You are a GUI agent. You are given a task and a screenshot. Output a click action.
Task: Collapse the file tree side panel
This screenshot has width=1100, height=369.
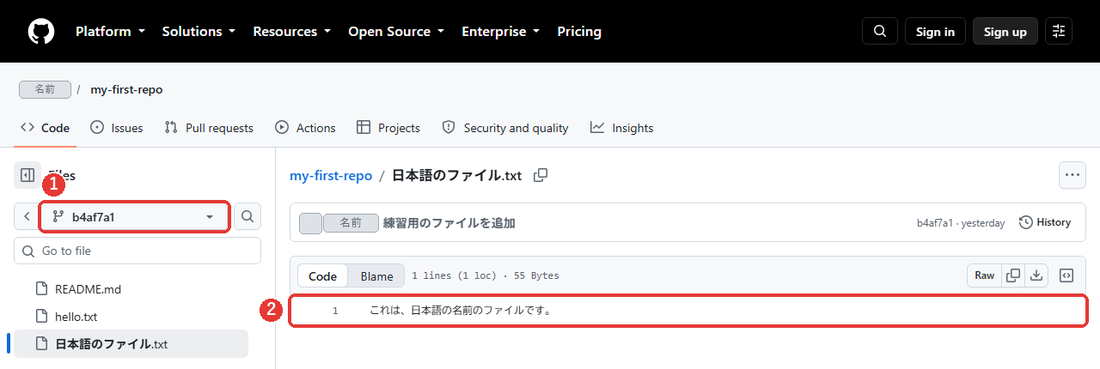(x=27, y=175)
